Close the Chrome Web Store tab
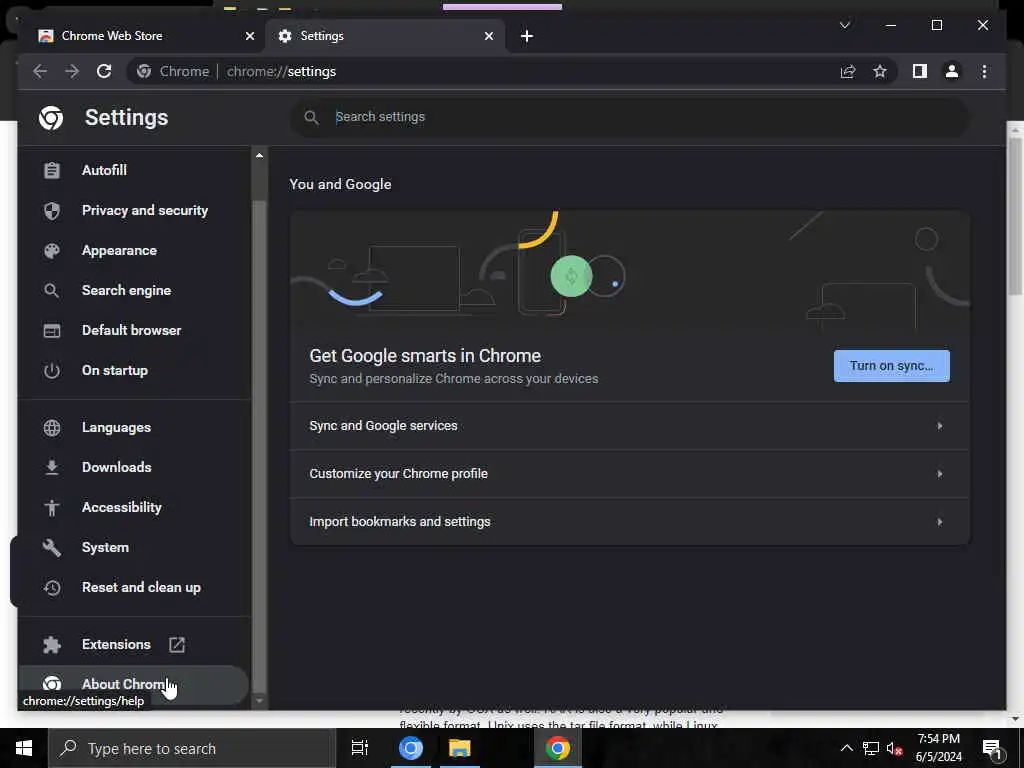The width and height of the screenshot is (1024, 768). coord(249,36)
